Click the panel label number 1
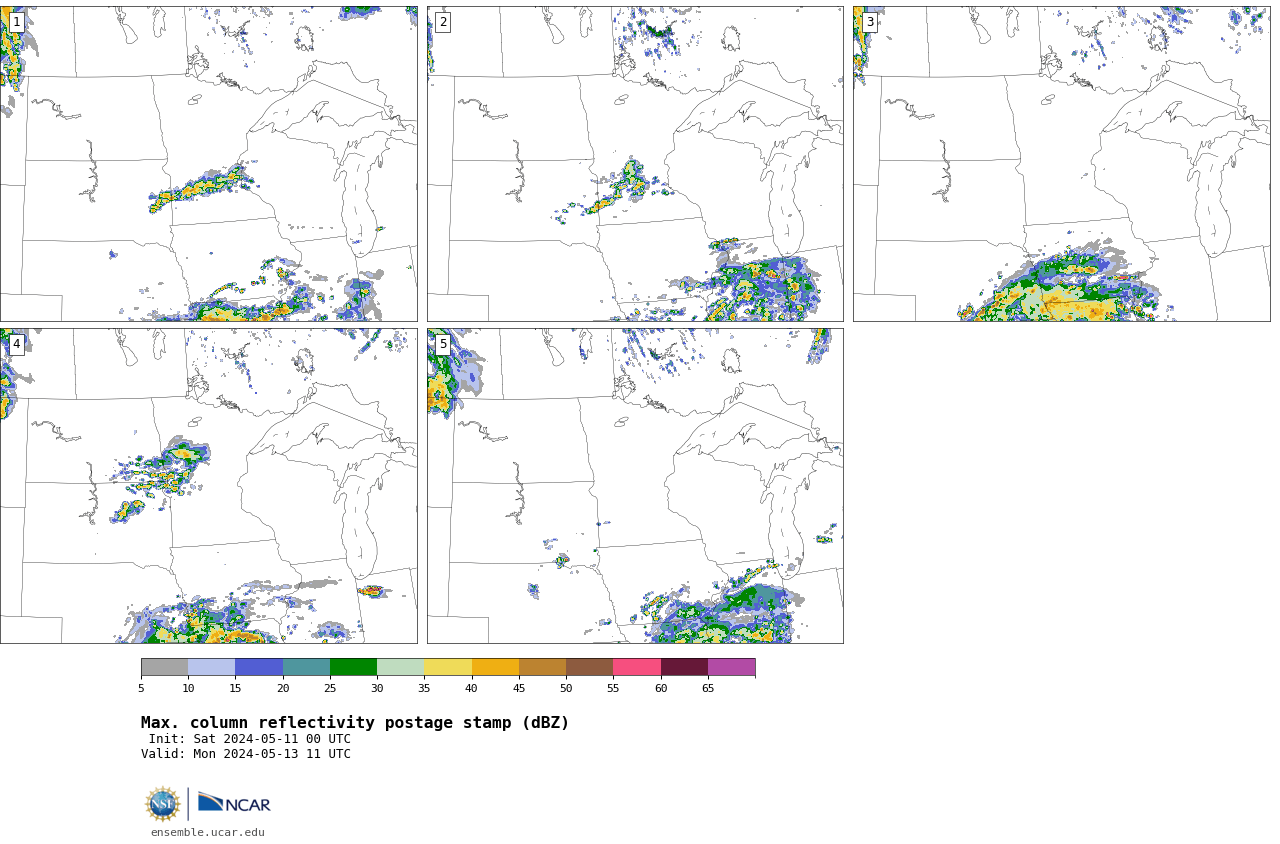The width and height of the screenshot is (1280, 844). [x=16, y=22]
